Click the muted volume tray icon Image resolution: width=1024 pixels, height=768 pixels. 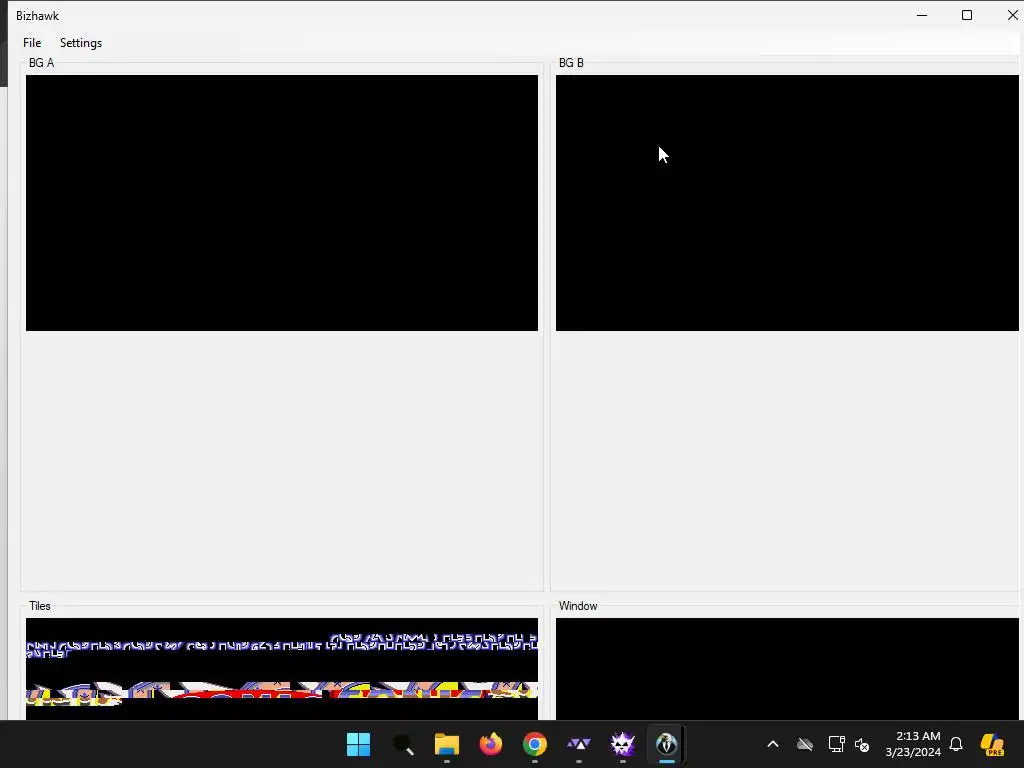coord(862,744)
